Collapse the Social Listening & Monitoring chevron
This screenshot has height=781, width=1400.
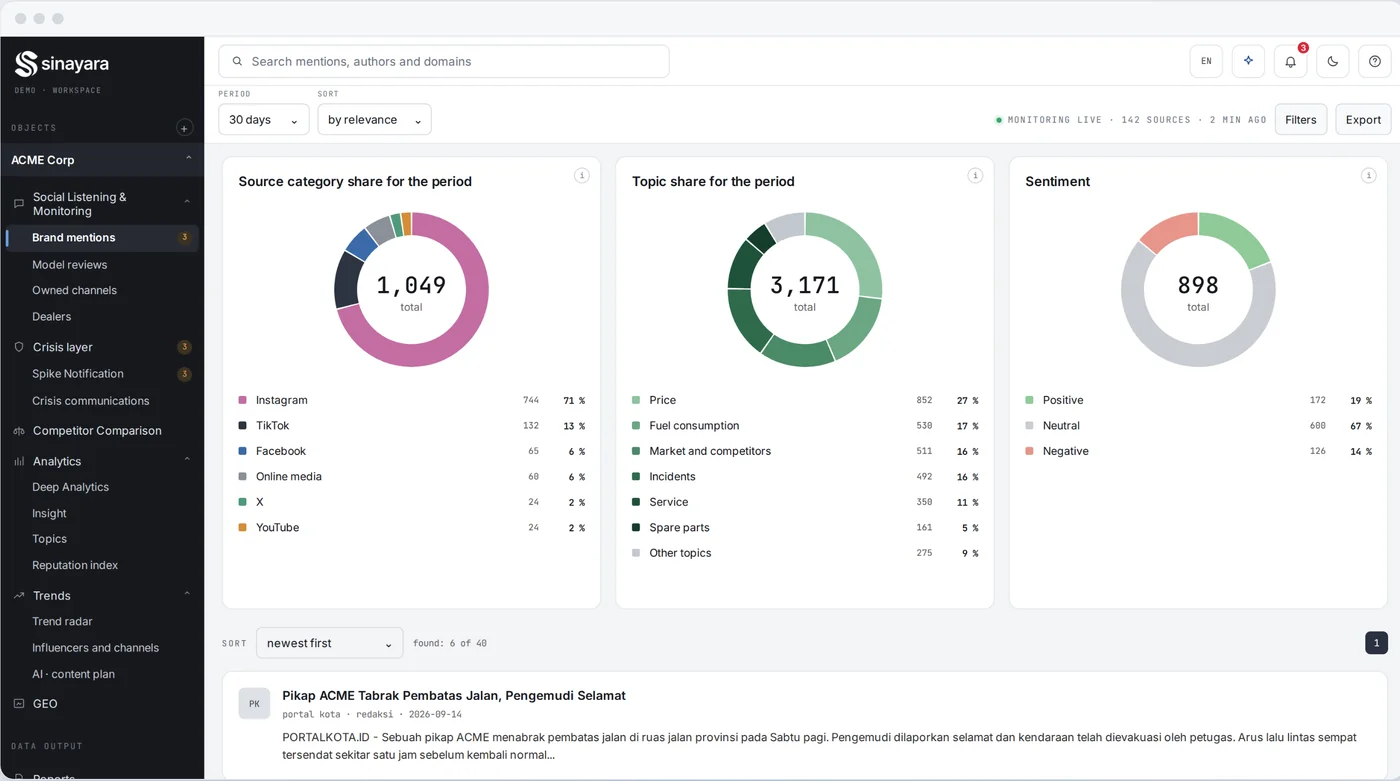(x=187, y=202)
